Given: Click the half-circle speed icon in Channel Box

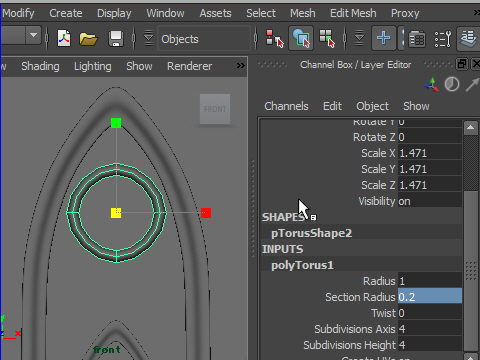Looking at the screenshot, I should point(452,84).
